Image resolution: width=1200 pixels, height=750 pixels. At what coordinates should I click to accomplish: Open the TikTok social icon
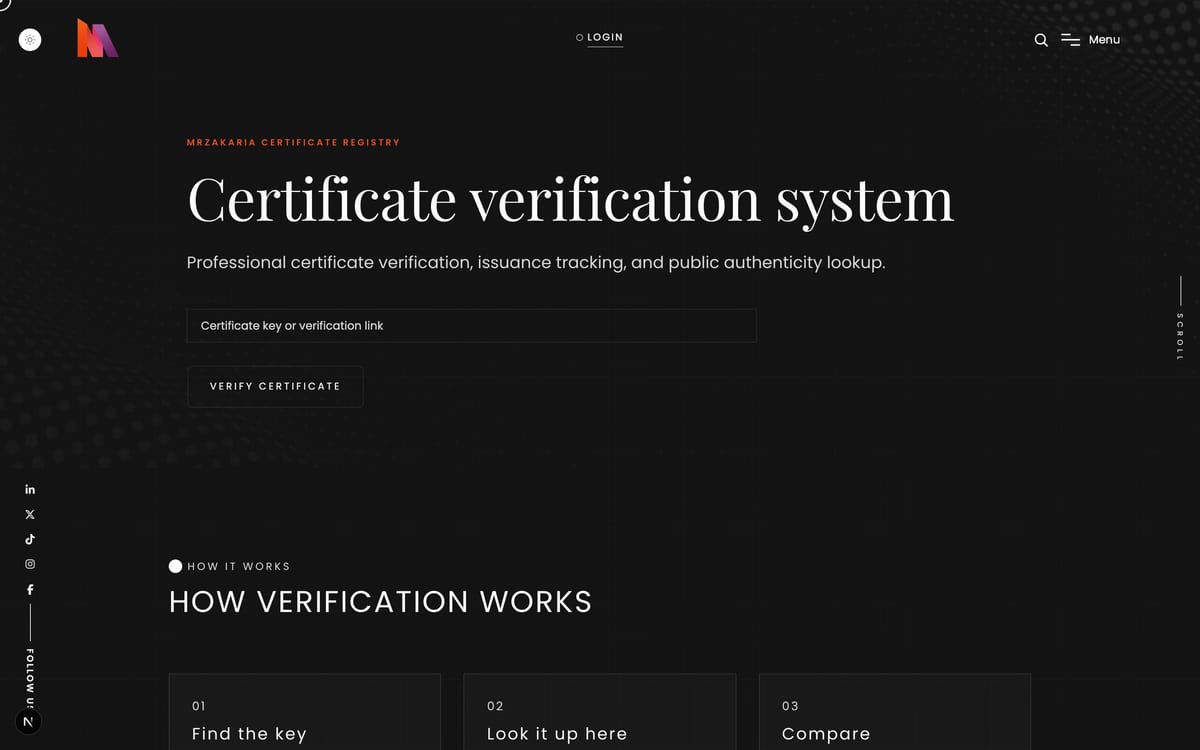[x=30, y=539]
